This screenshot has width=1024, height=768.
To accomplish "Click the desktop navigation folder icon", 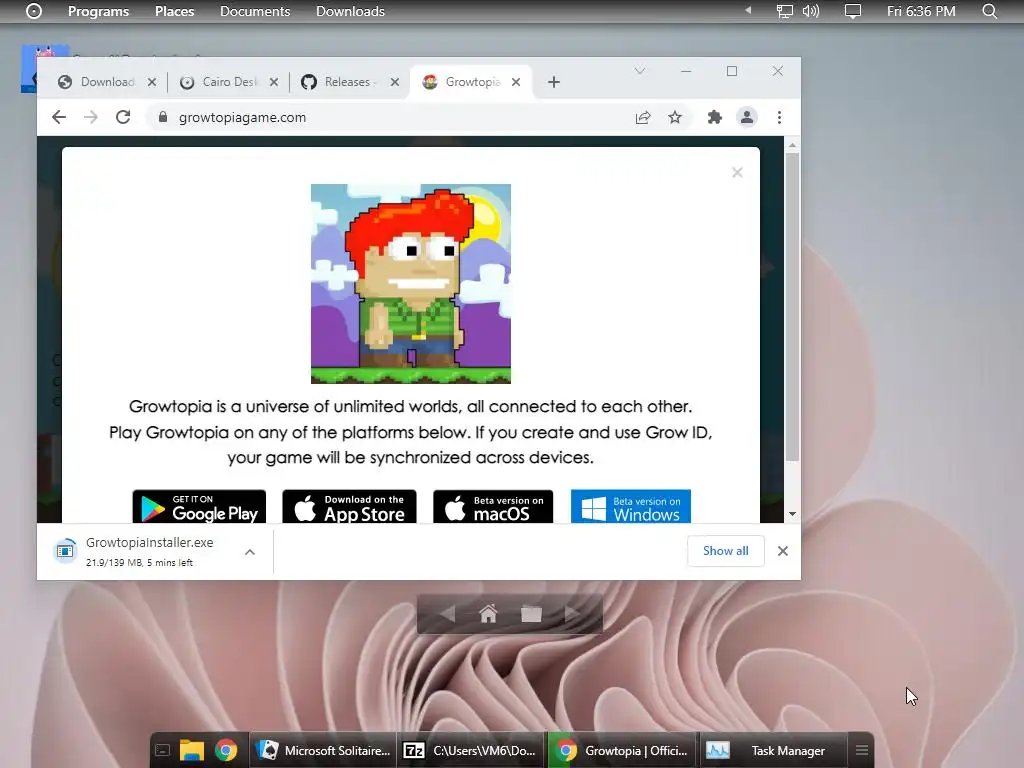I will tap(532, 614).
